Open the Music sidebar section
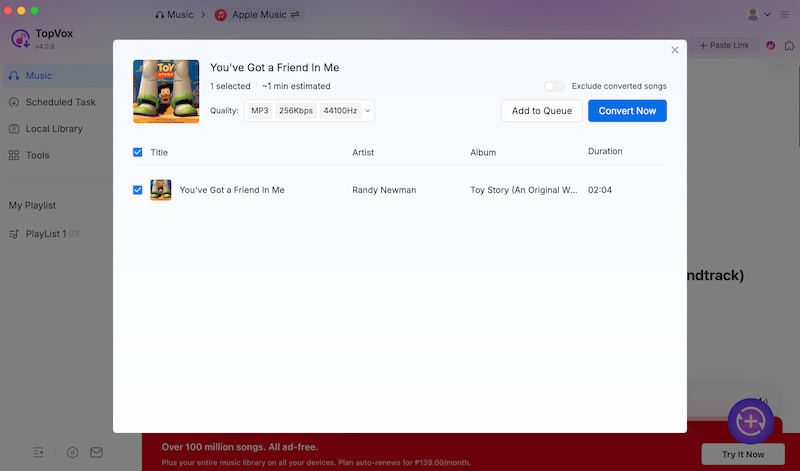The image size is (800, 471). pyautogui.click(x=56, y=76)
